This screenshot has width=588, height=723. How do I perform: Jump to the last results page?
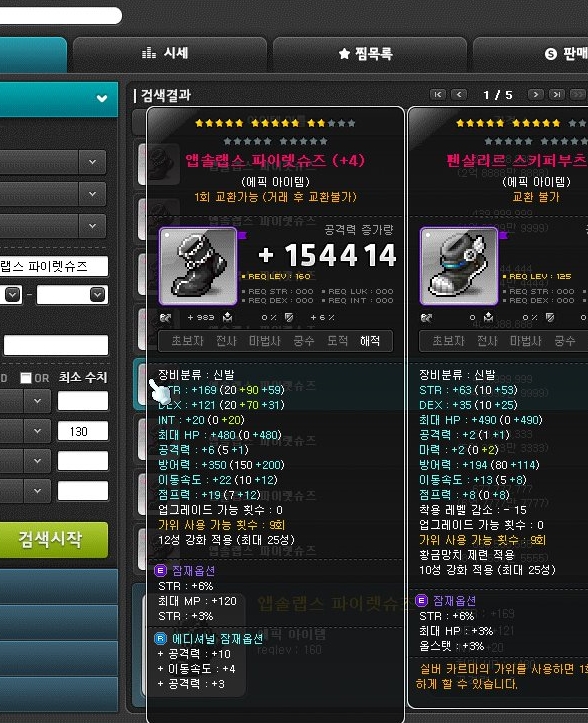pos(557,95)
